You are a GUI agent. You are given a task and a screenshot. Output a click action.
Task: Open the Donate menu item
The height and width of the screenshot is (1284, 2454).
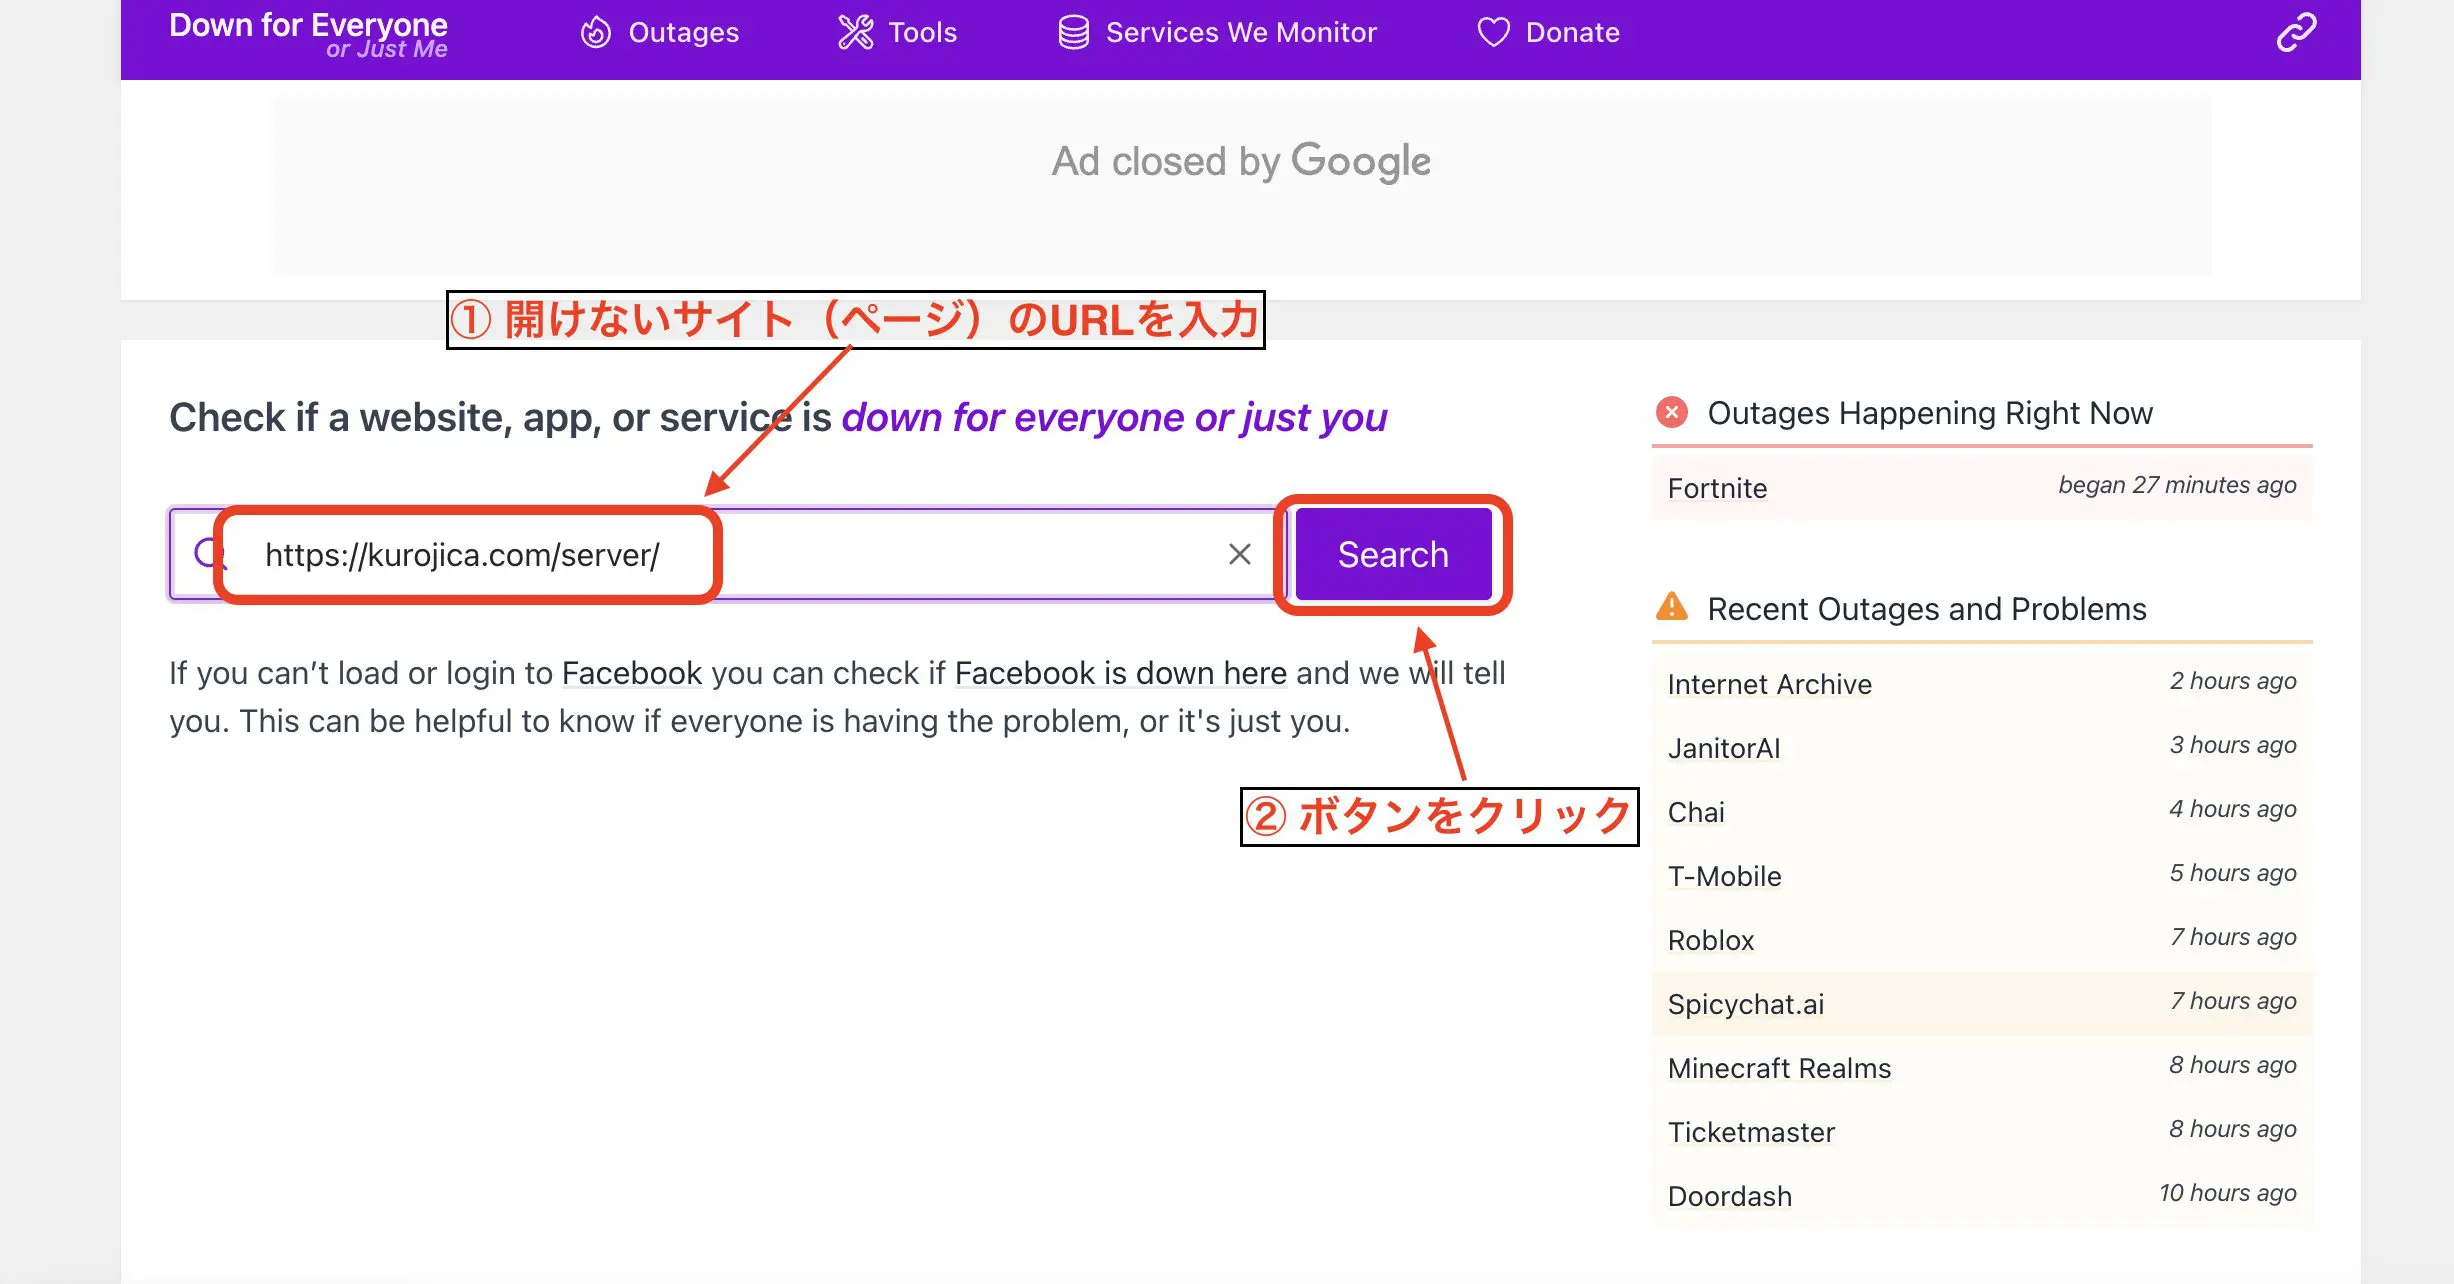click(x=1572, y=33)
